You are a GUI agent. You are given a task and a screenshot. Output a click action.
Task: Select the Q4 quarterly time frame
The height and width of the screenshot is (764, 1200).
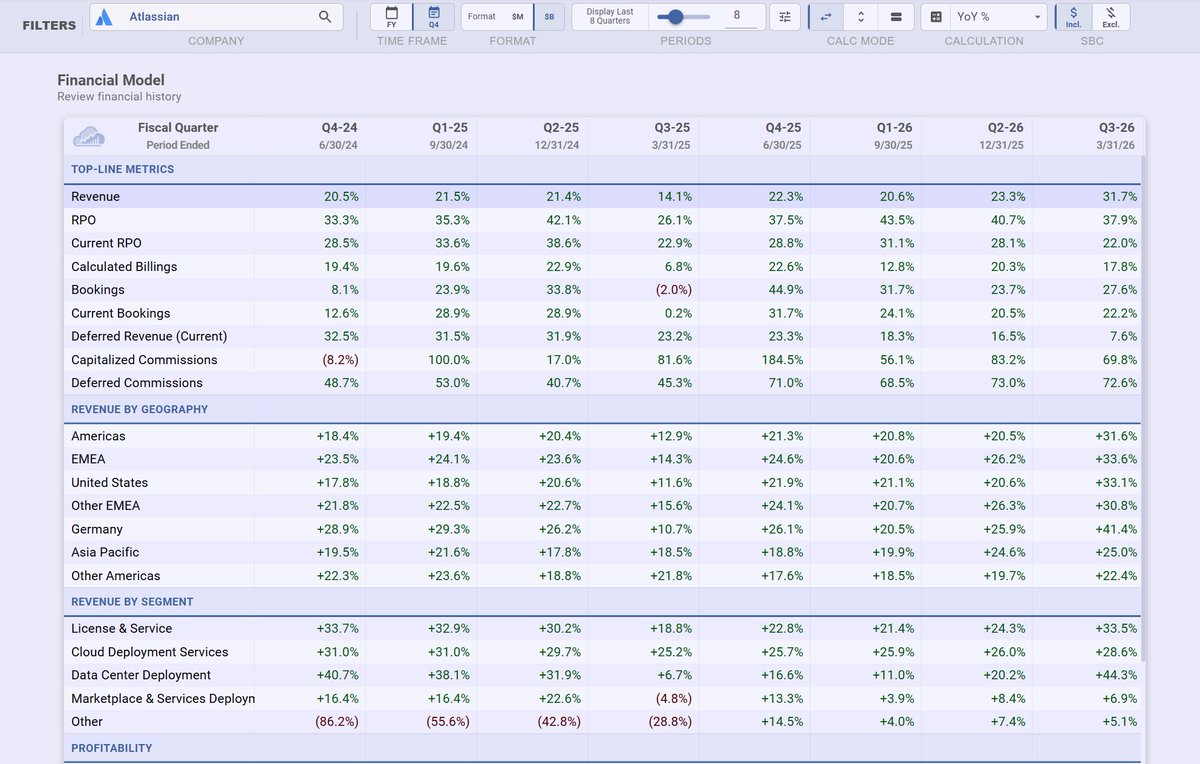(434, 17)
